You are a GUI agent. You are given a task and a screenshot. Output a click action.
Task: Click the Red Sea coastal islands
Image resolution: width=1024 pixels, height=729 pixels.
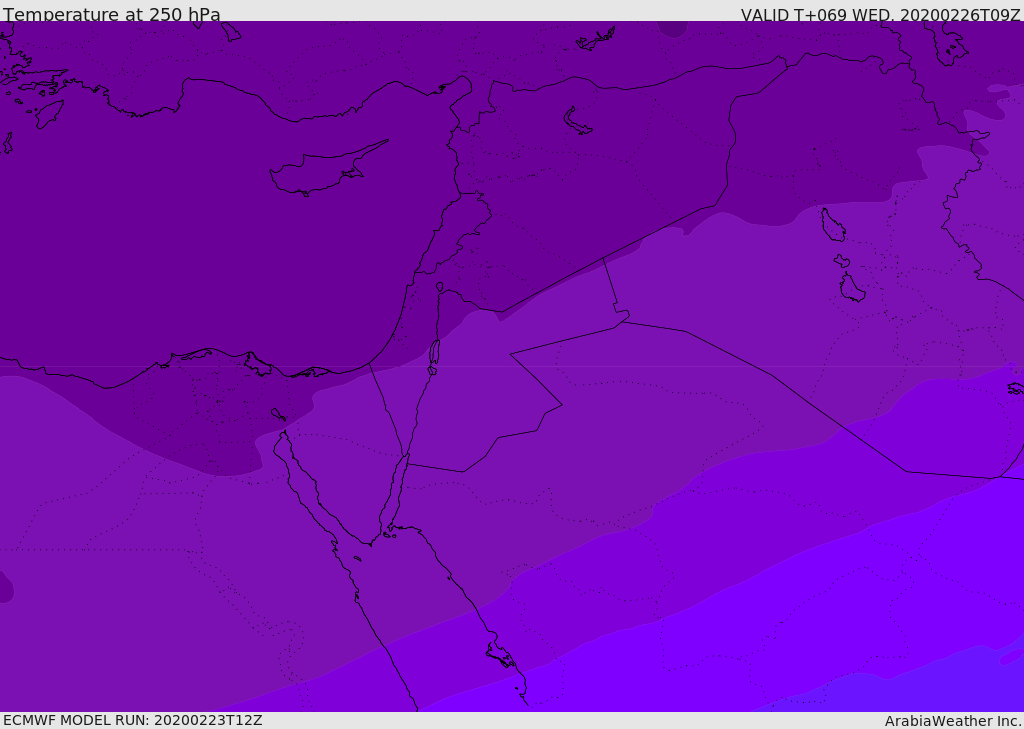(x=500, y=655)
